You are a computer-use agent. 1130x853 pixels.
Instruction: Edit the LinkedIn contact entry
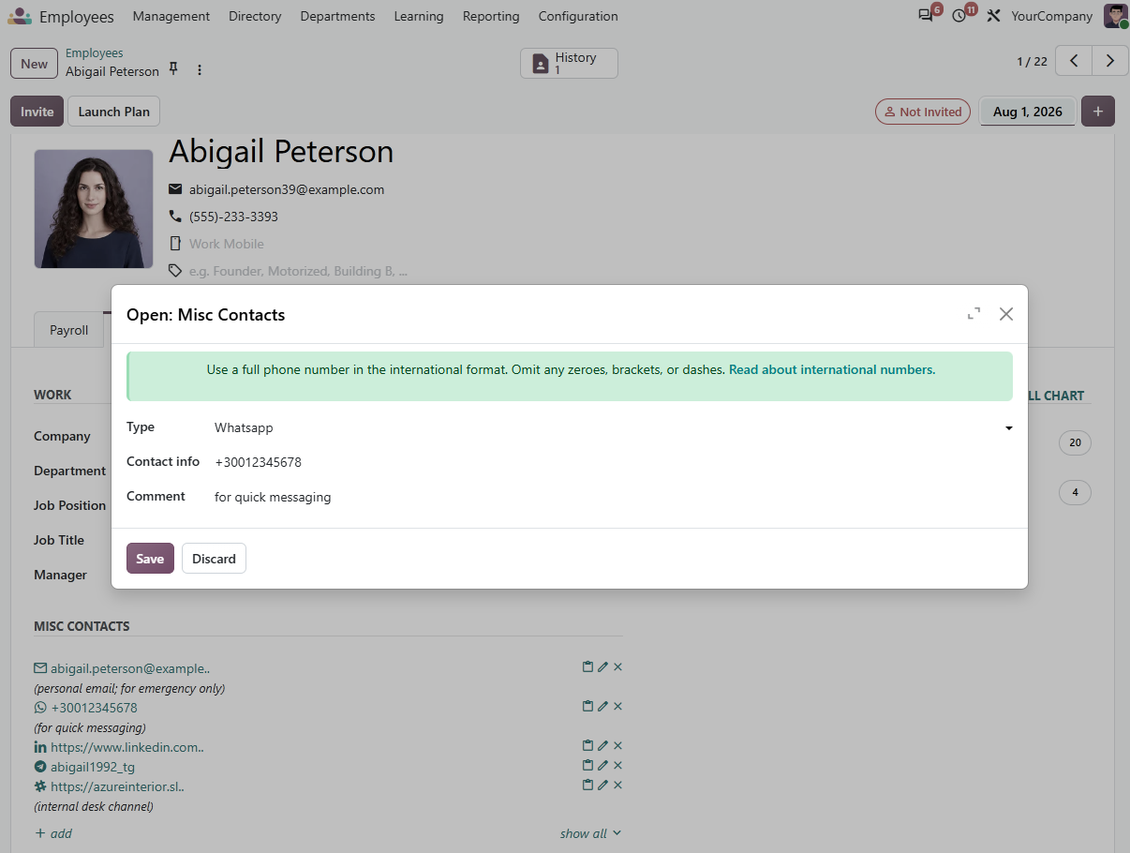coord(602,746)
